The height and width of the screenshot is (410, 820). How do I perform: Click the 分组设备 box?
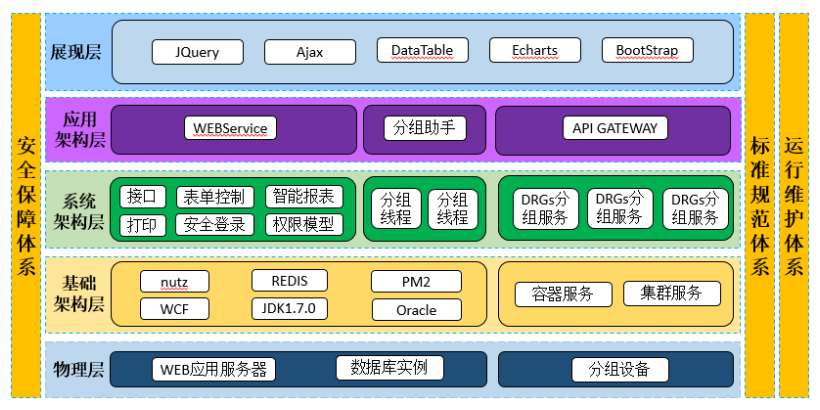pyautogui.click(x=620, y=369)
